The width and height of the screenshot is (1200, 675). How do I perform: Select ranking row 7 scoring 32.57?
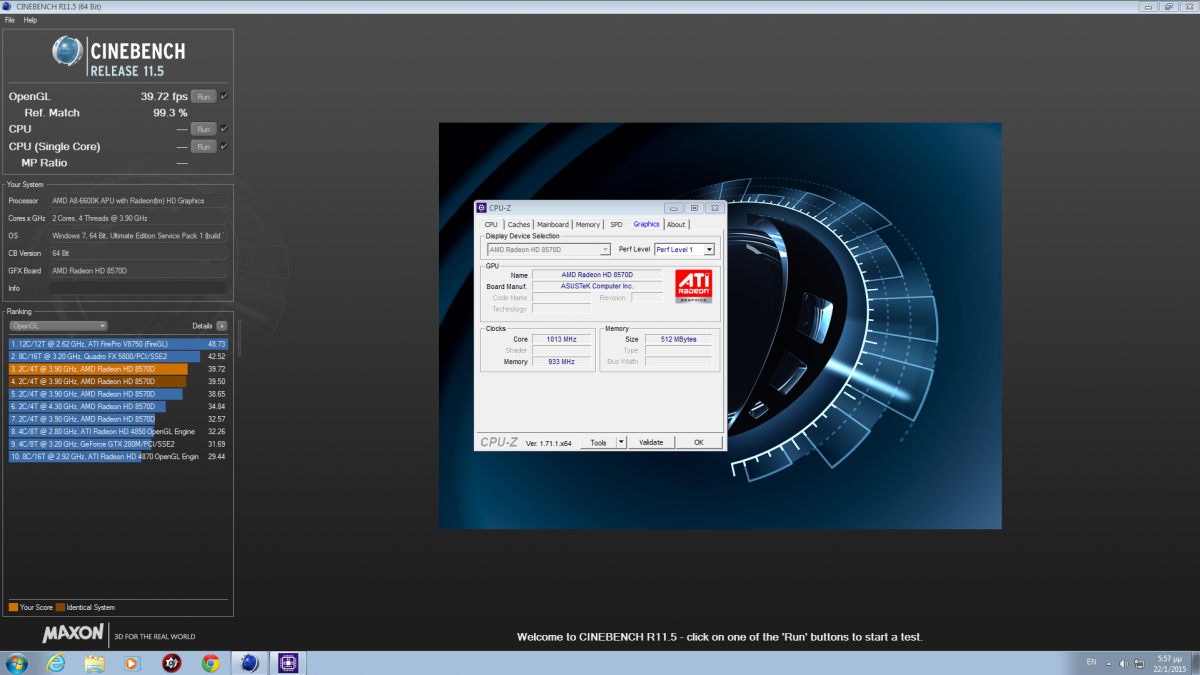(x=118, y=418)
